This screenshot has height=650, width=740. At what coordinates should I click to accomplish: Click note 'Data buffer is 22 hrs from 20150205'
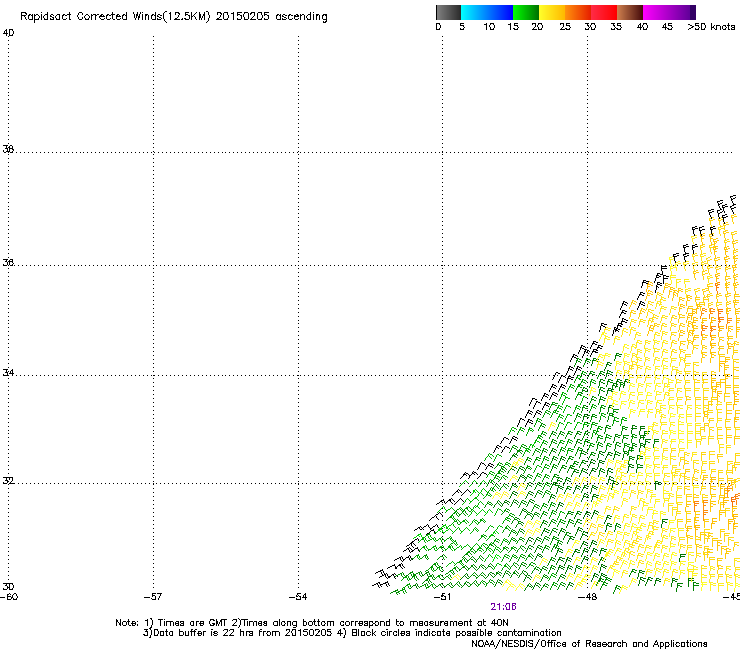pos(242,633)
